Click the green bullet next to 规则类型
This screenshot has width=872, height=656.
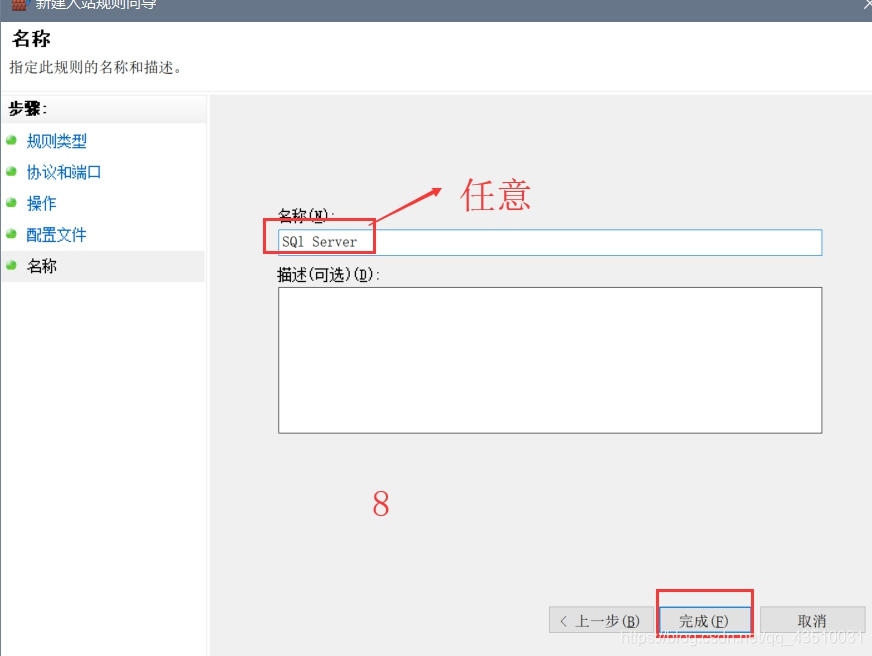click(11, 140)
